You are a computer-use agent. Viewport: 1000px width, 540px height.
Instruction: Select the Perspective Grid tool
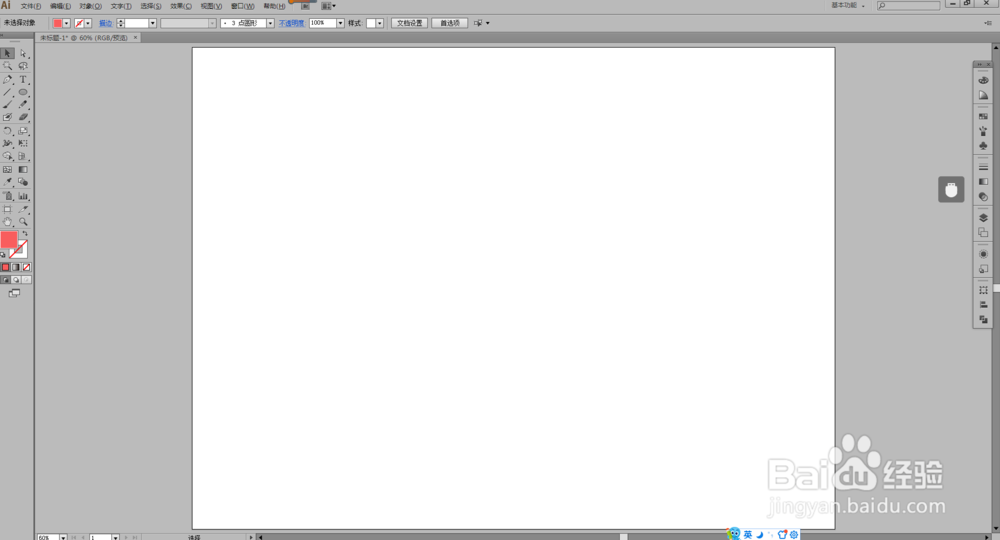click(x=23, y=156)
